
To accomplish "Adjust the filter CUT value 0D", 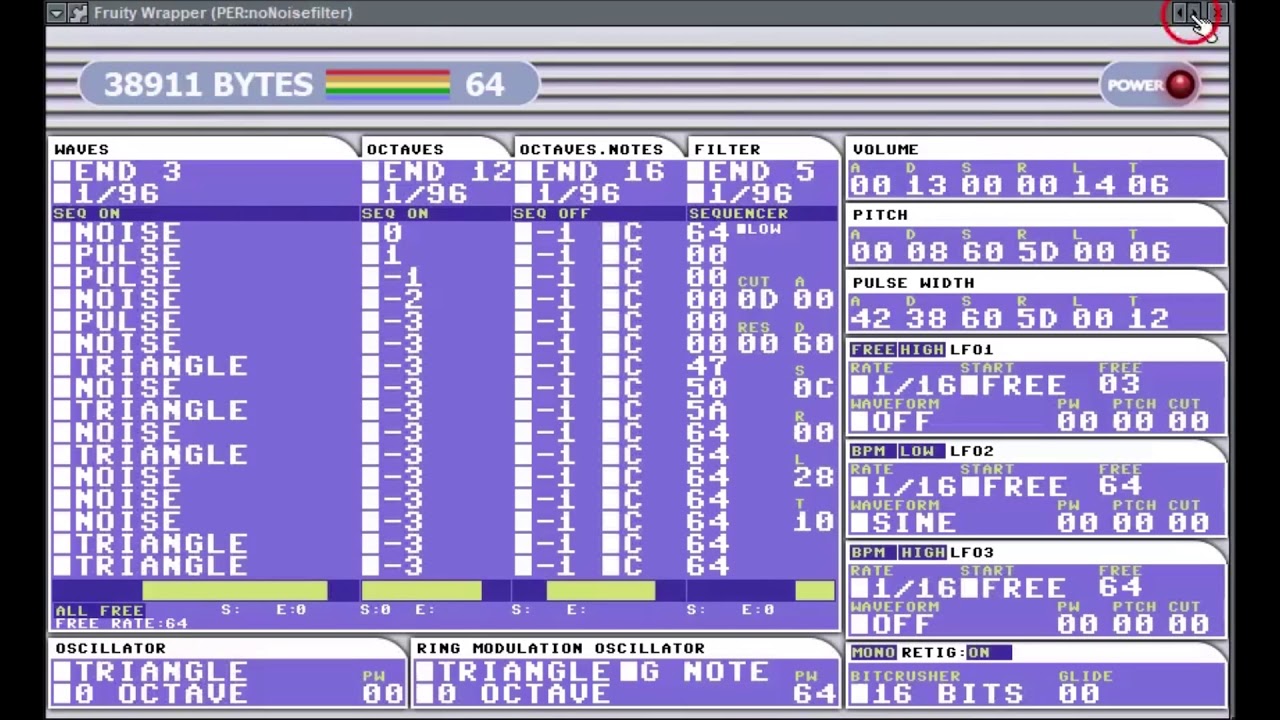I will coord(758,299).
